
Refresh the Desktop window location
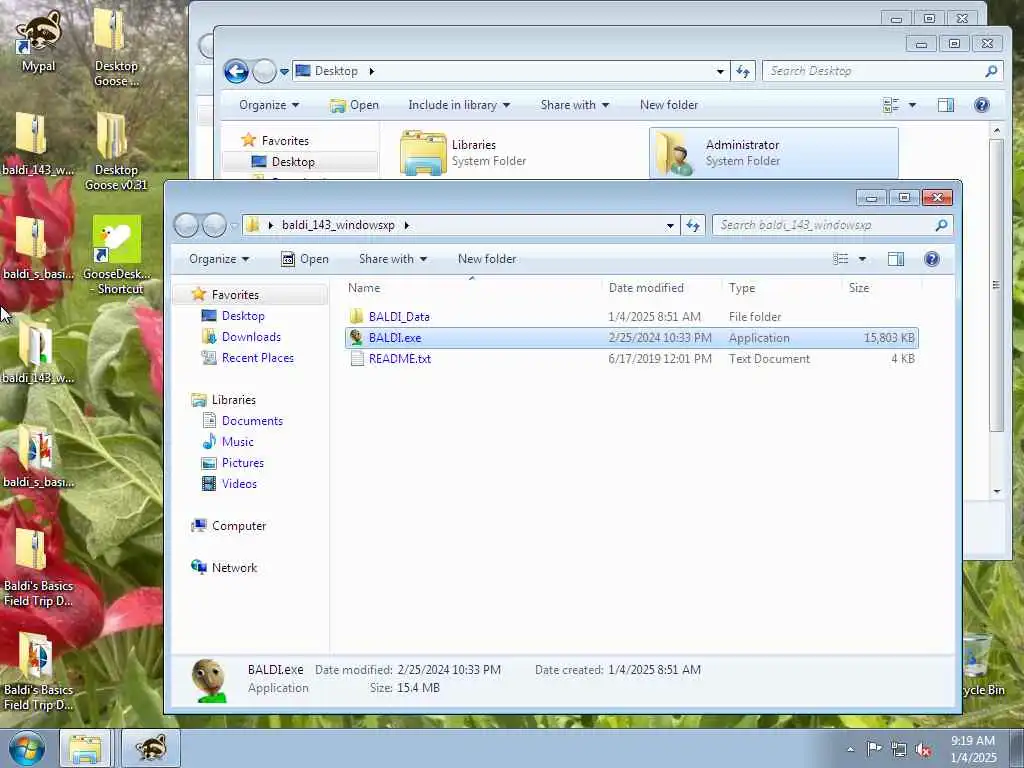tap(743, 71)
